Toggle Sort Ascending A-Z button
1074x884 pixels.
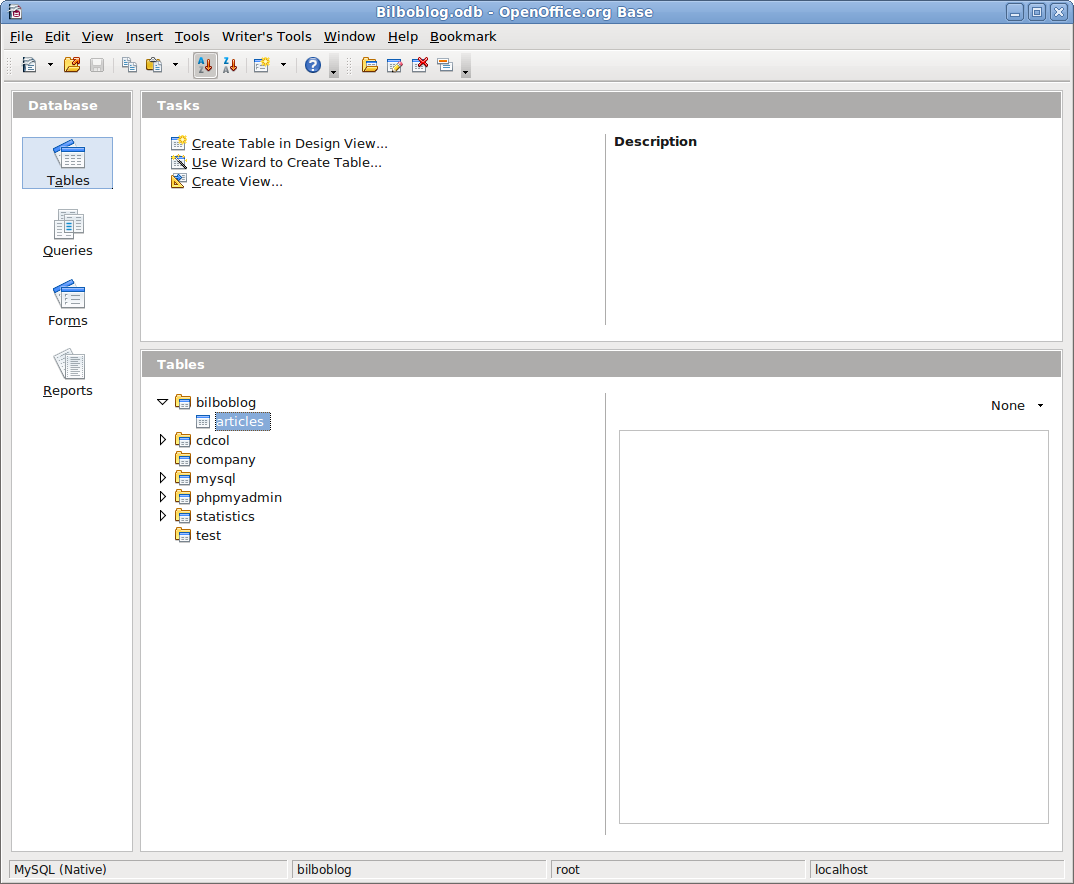205,65
